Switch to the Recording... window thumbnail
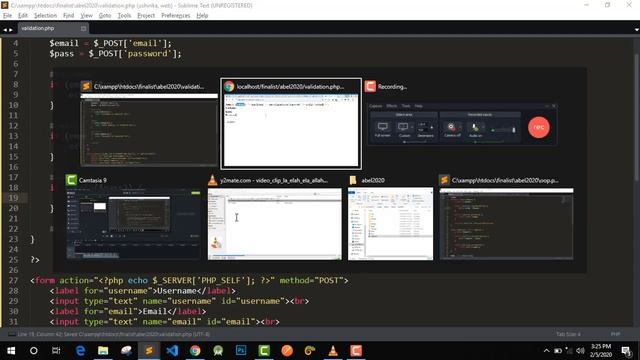This screenshot has height=360, width=640. pyautogui.click(x=462, y=114)
